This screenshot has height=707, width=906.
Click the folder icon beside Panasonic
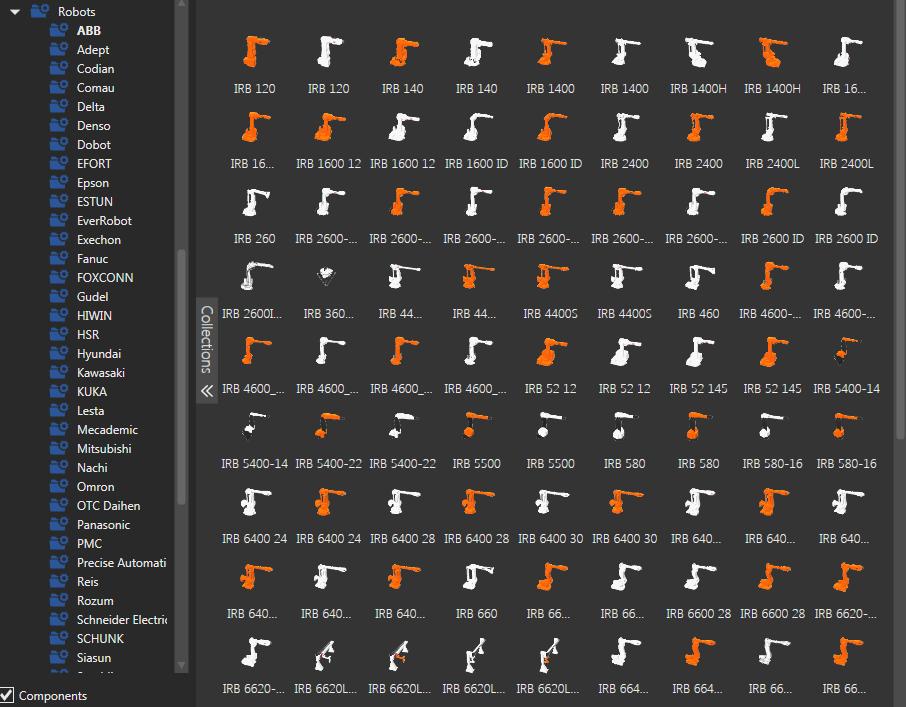[58, 524]
